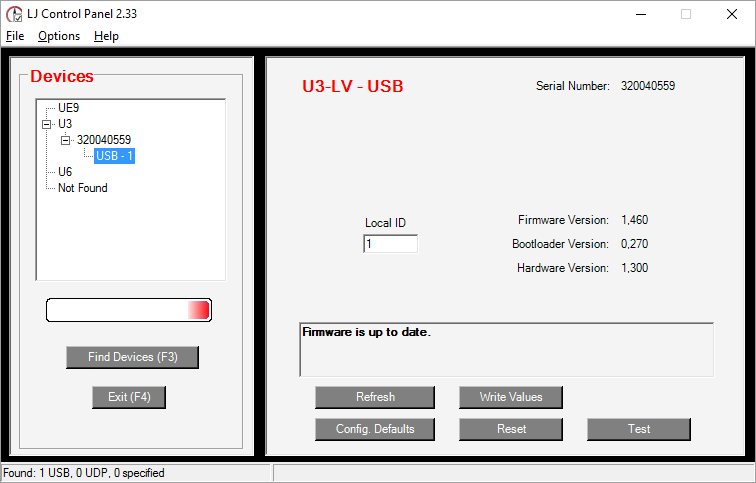Collapse the 320040559 device node

tap(66, 140)
